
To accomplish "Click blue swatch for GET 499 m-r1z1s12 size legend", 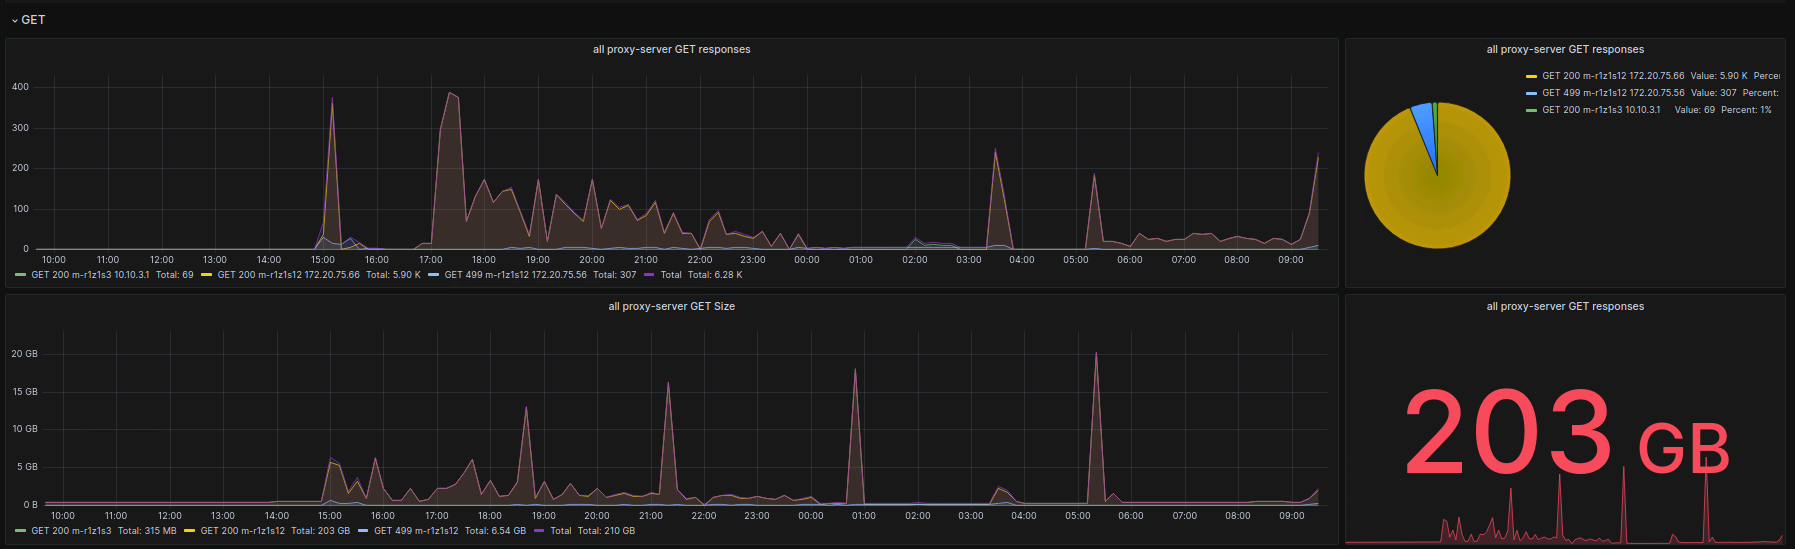I will click(363, 531).
